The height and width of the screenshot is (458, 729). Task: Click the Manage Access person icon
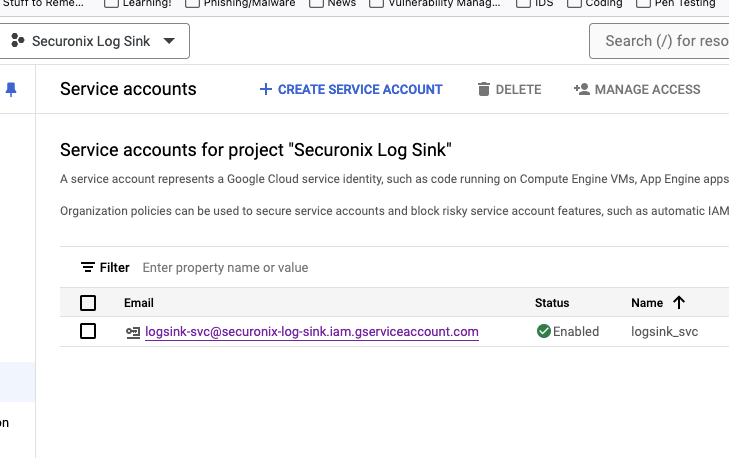pyautogui.click(x=582, y=89)
